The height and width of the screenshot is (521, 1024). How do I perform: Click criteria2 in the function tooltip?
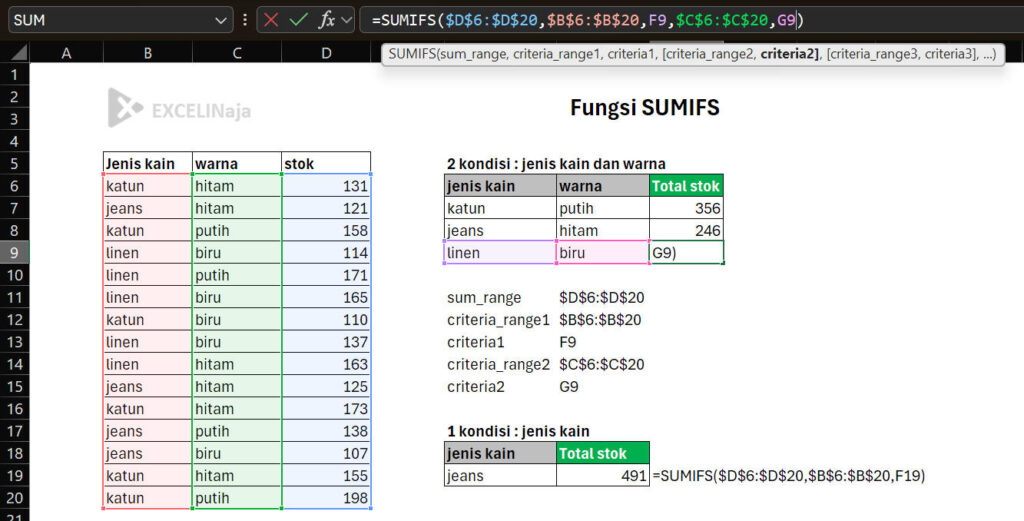point(788,54)
